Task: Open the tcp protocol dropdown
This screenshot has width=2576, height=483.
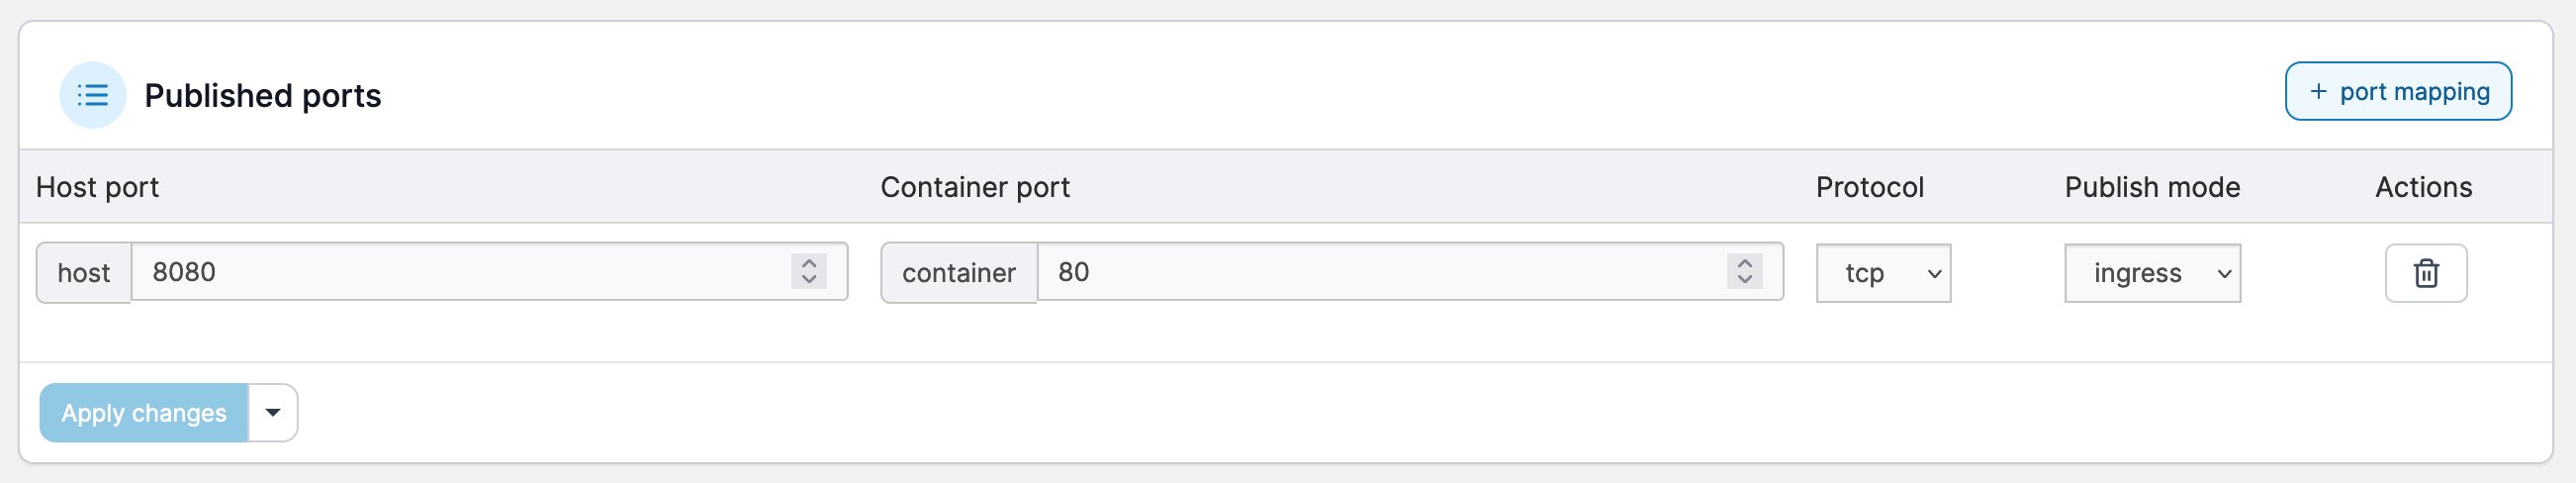Action: click(1882, 273)
